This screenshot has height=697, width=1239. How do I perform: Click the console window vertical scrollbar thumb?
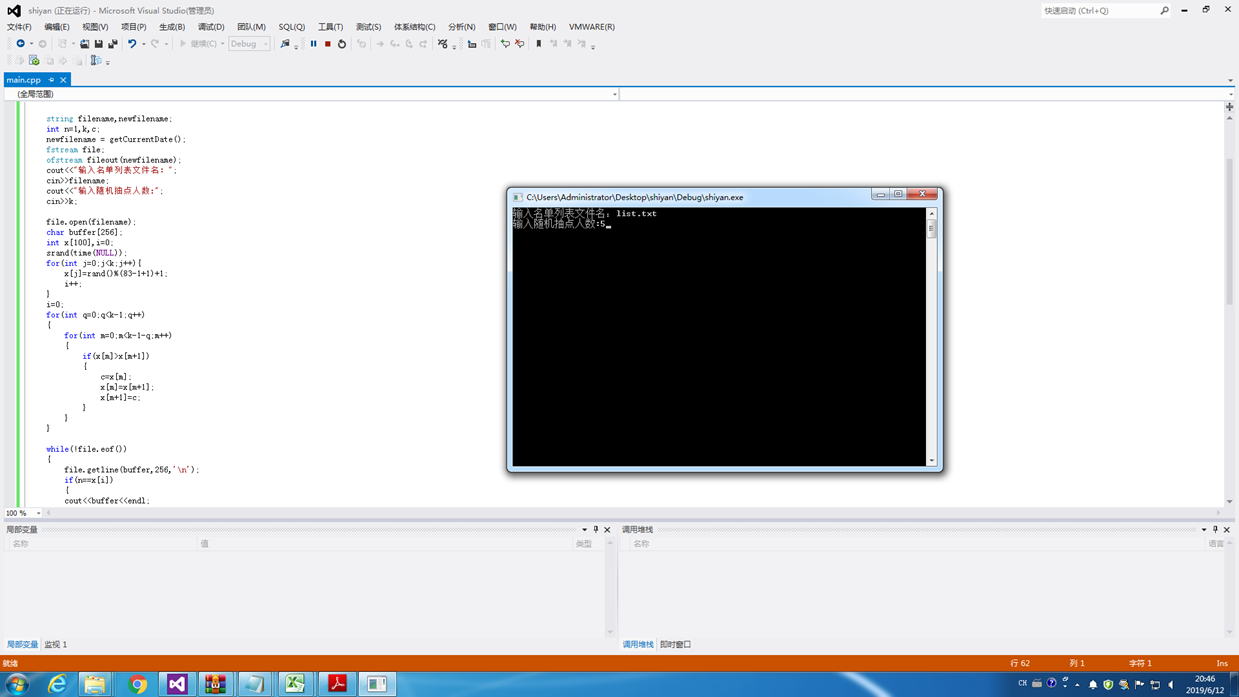pos(931,228)
